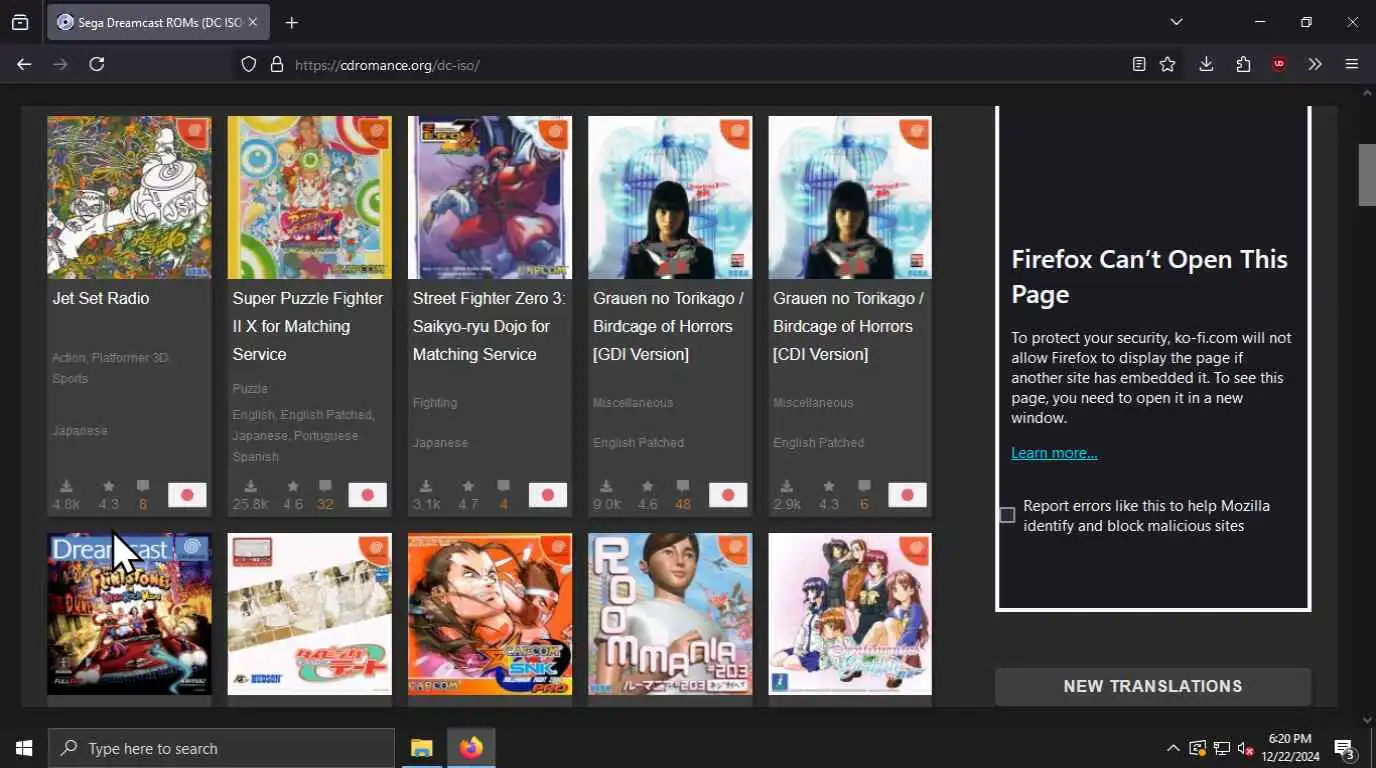Click the Type here to search box
Viewport: 1376px width, 768px height.
click(x=222, y=748)
